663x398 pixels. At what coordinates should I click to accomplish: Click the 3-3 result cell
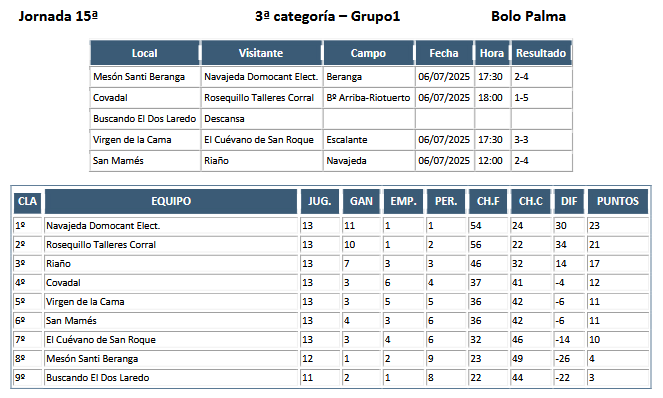pos(541,140)
